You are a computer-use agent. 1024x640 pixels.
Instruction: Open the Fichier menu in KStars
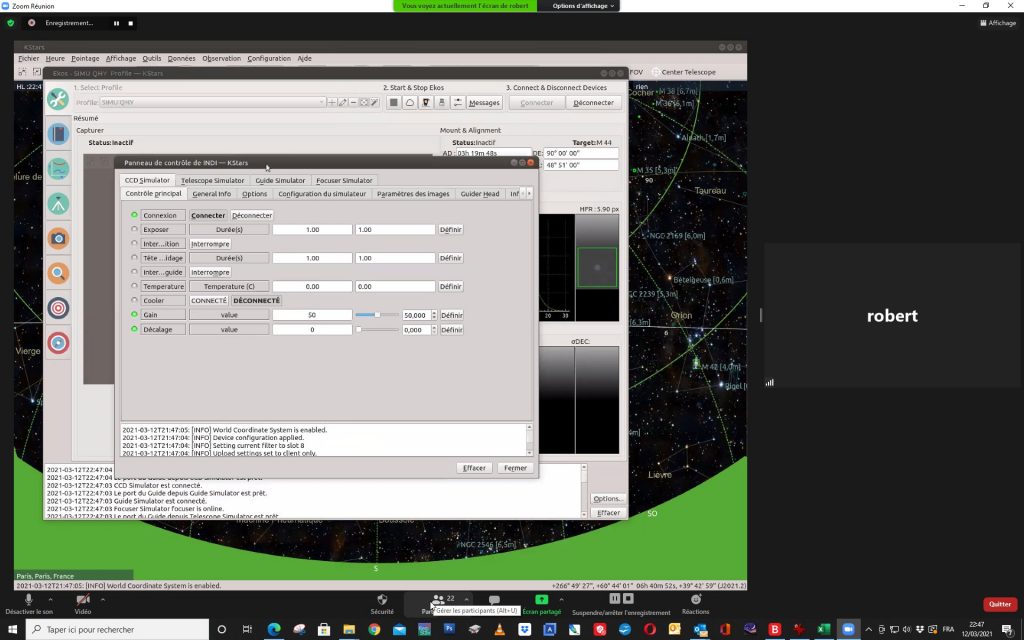(x=29, y=59)
